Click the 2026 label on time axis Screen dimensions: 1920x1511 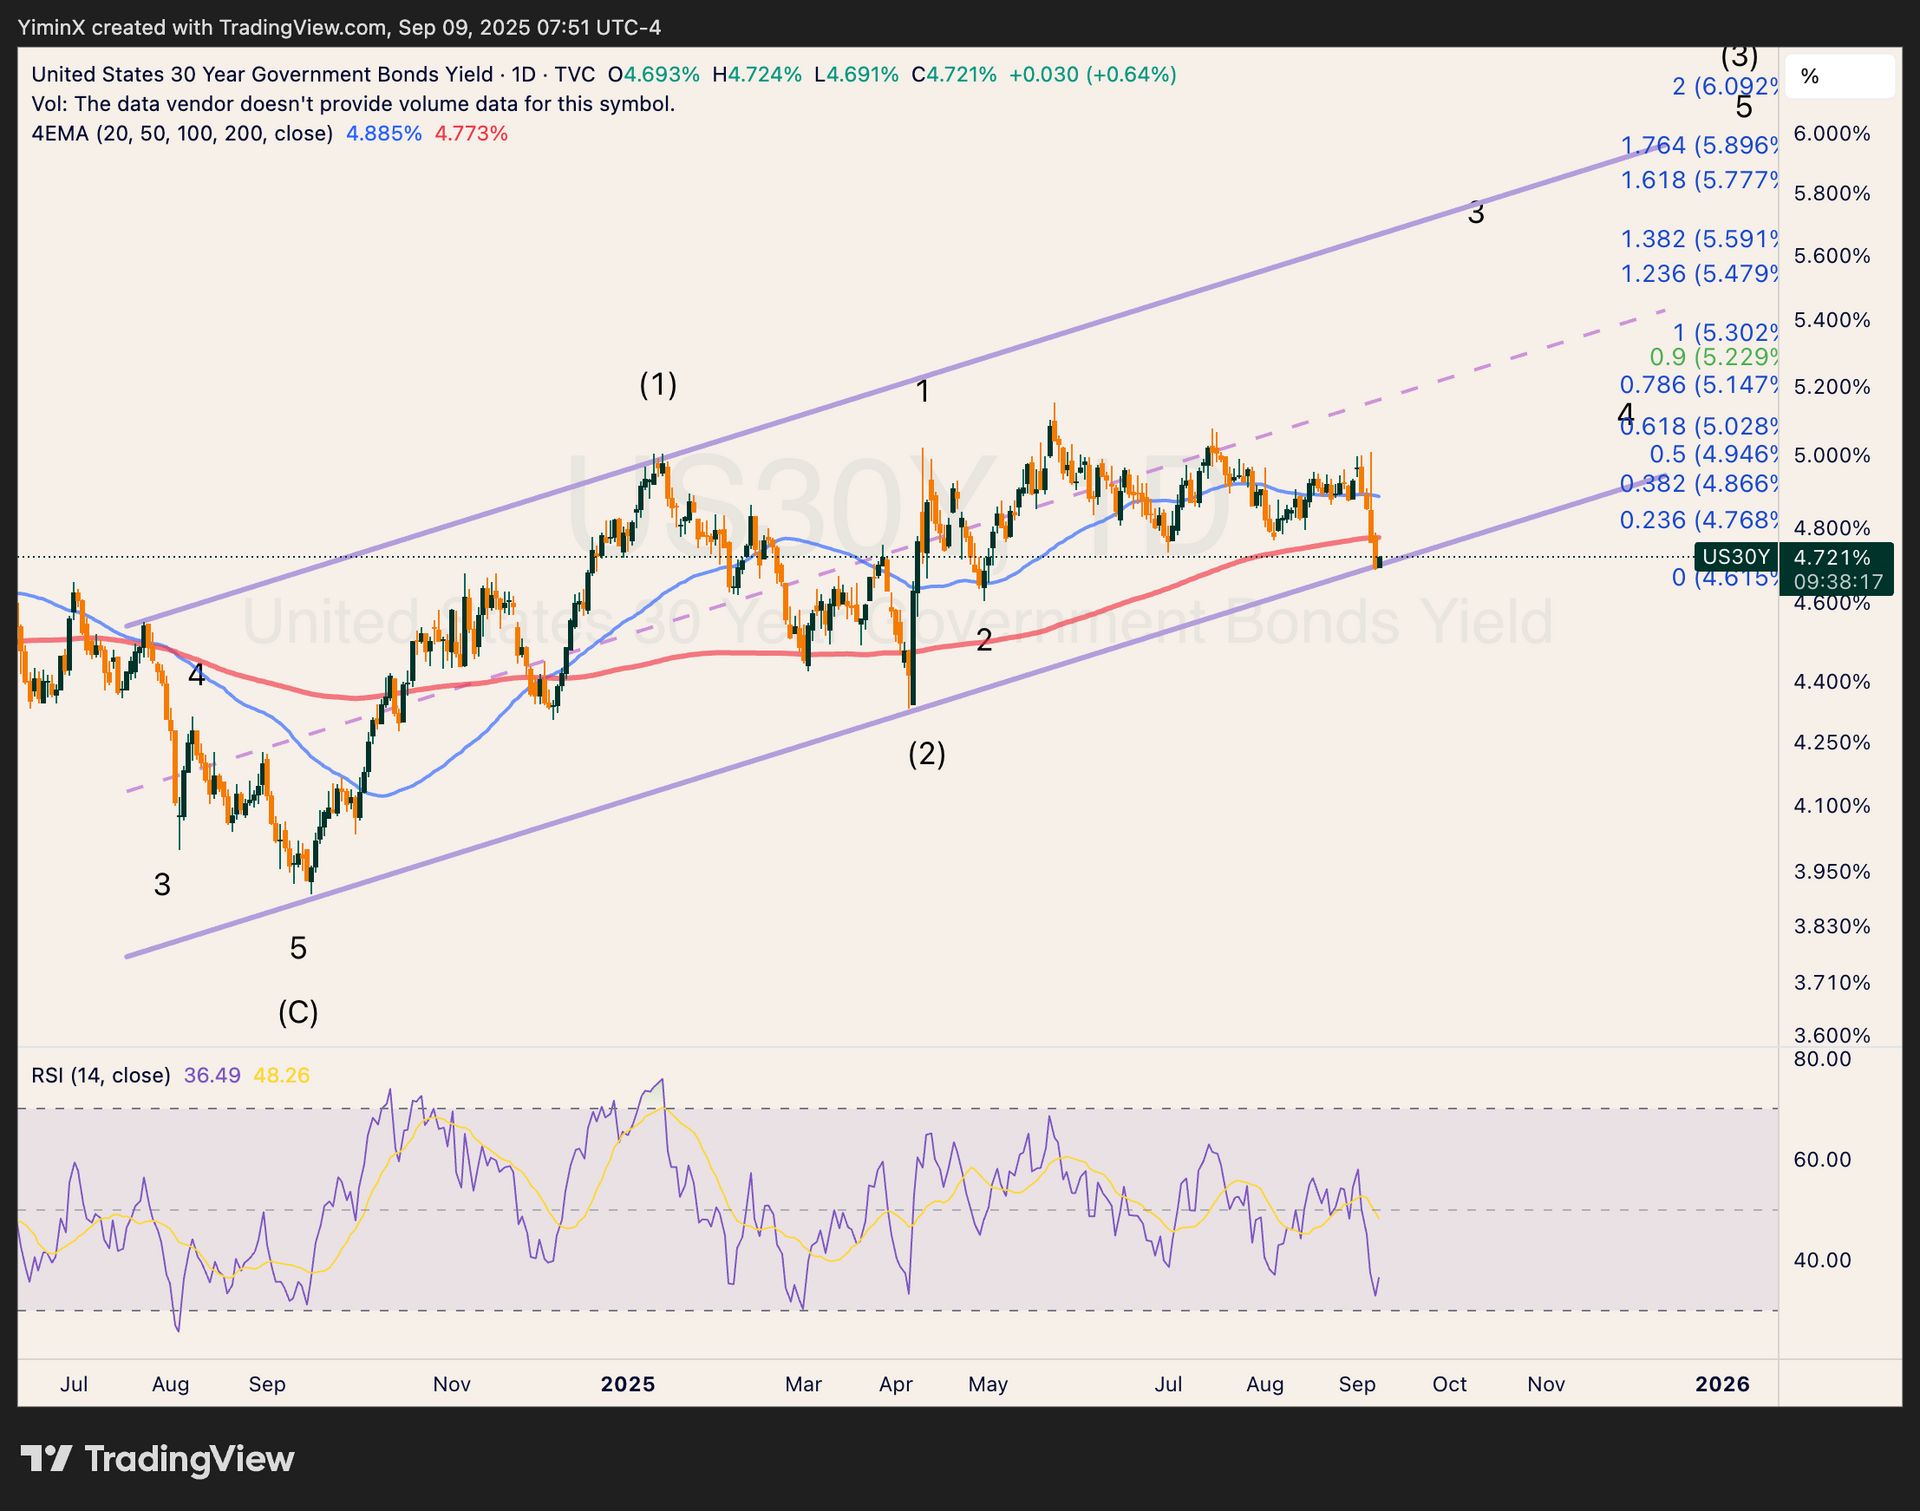(x=1722, y=1384)
